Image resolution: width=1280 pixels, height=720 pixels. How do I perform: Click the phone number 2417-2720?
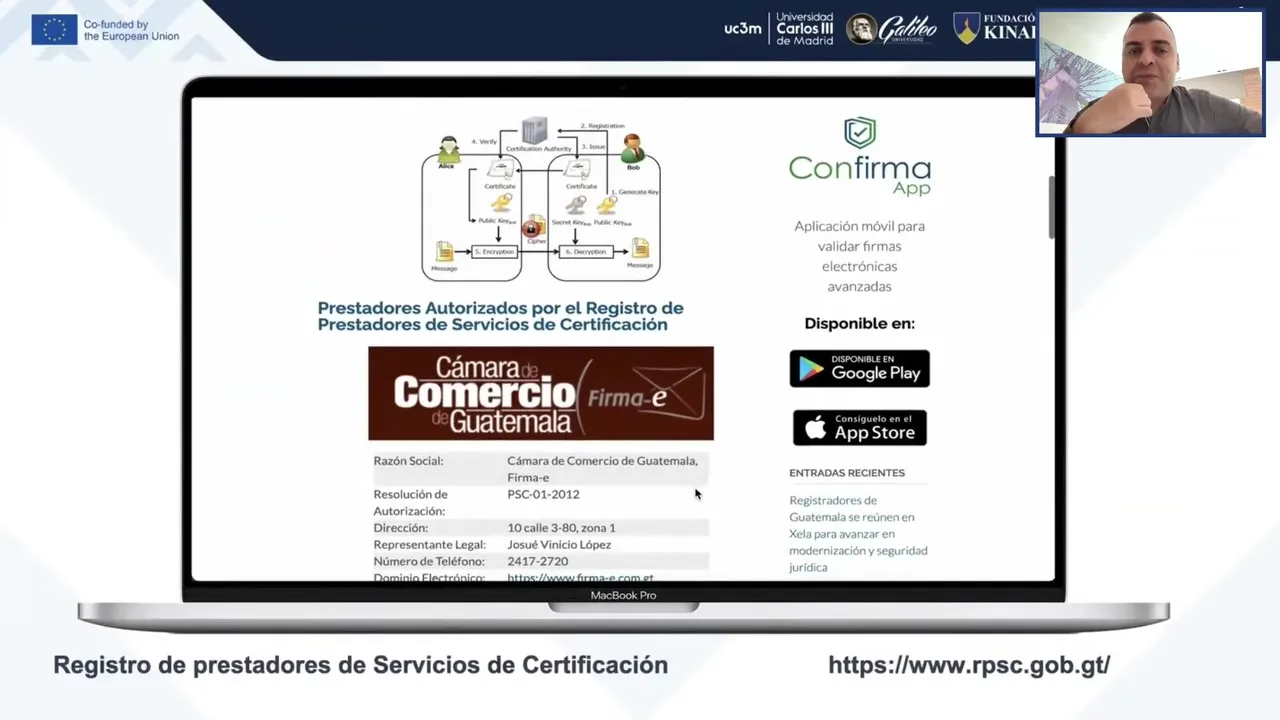[x=537, y=562]
